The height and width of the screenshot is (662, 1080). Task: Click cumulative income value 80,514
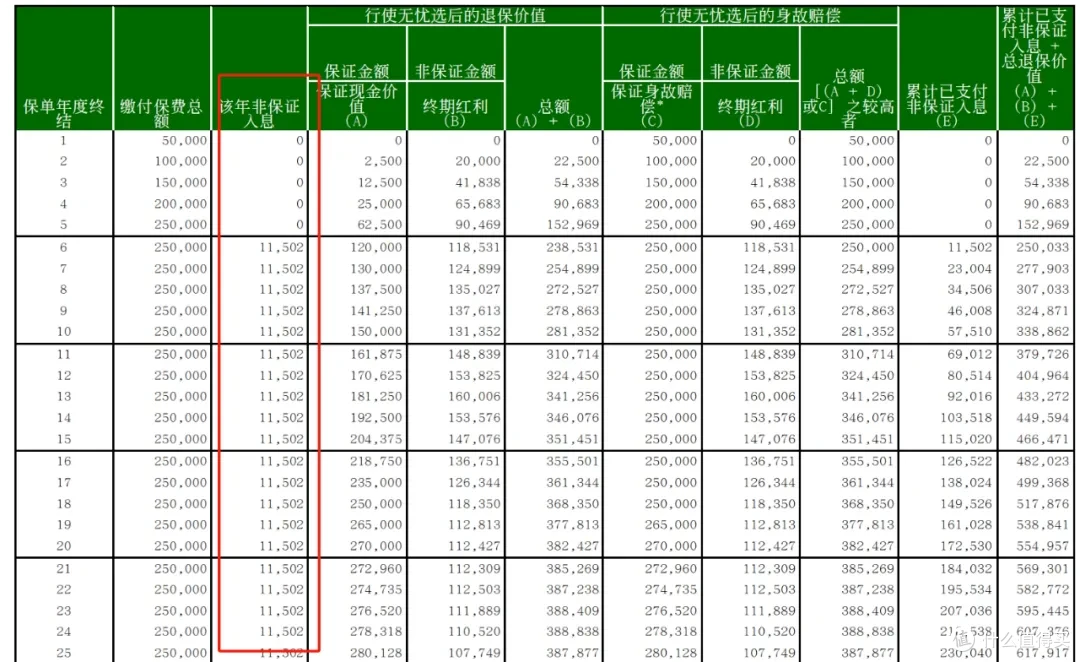(x=970, y=375)
